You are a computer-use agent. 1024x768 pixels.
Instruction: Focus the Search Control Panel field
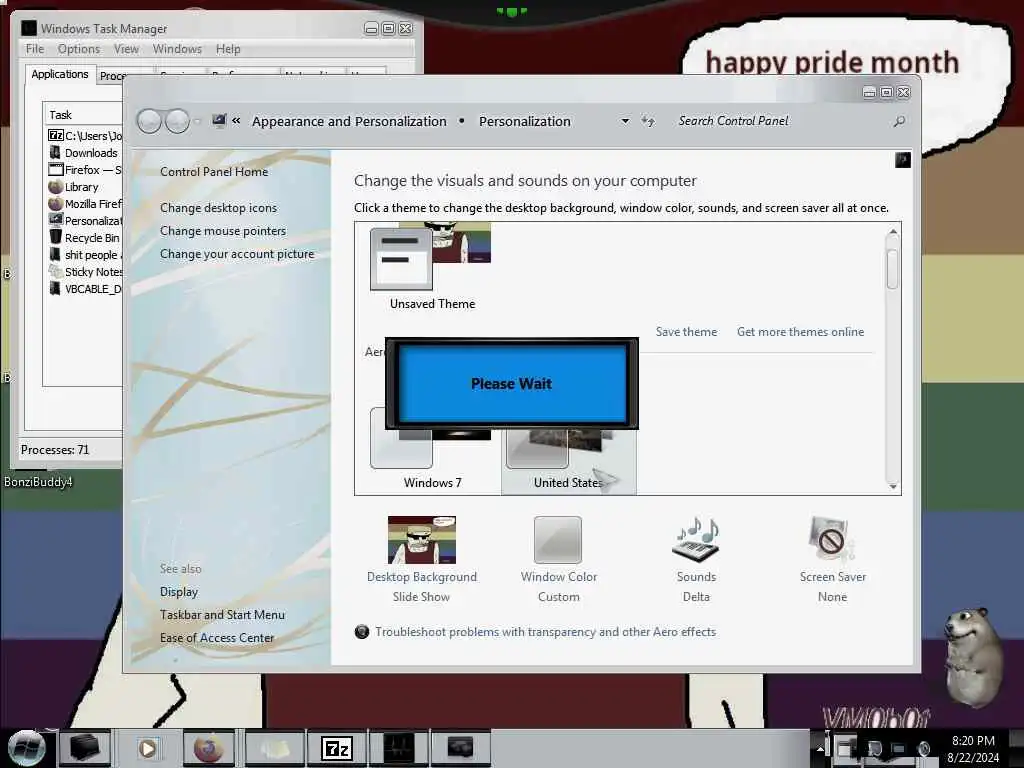(x=780, y=121)
